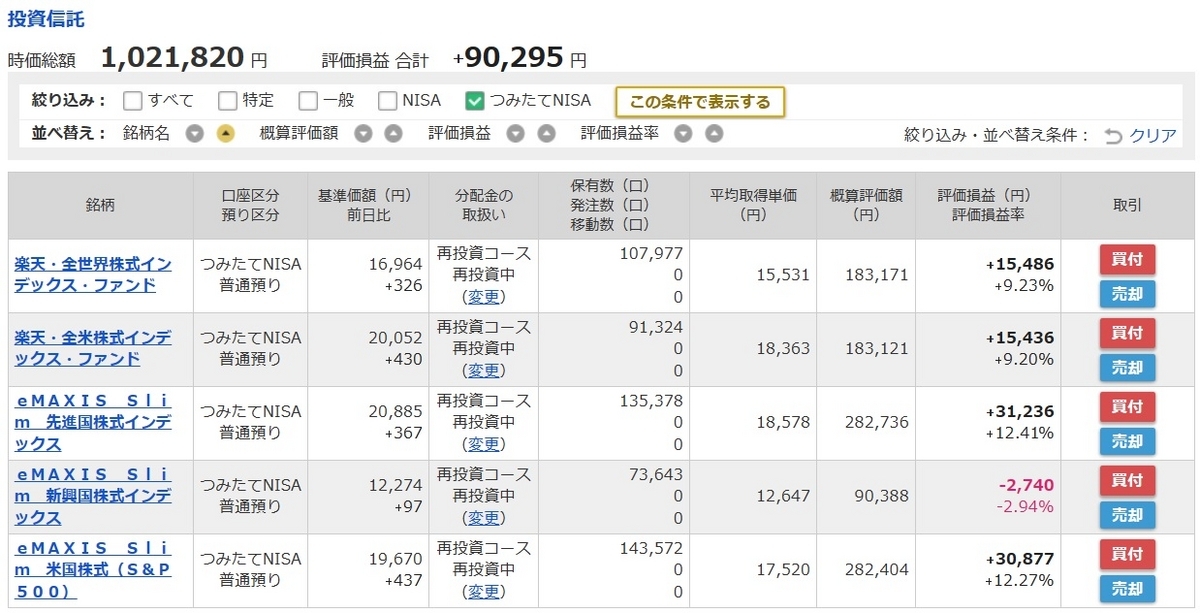
Task: Open eMAXIS Slim 先進国株式インデックス link
Action: point(92,422)
